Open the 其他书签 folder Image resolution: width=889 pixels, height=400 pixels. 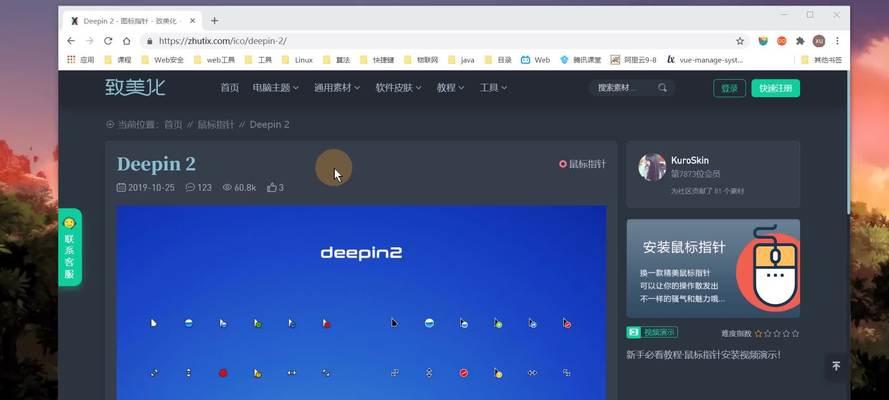[x=822, y=59]
